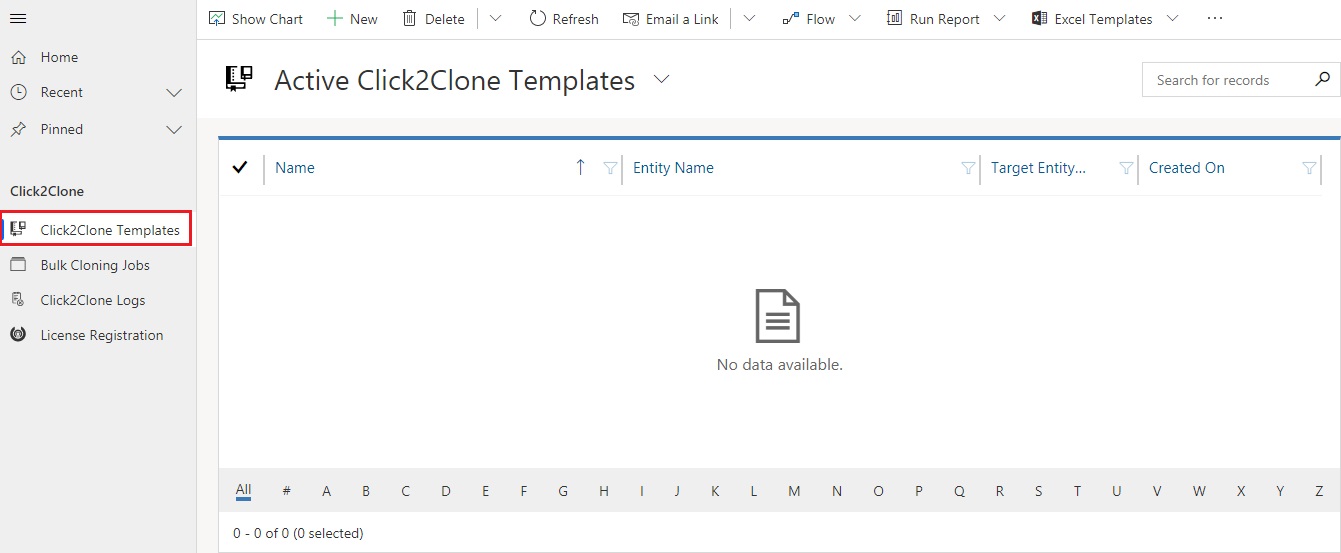Screen dimensions: 1341x553
Task: Click the Refresh circular arrow icon
Action: tap(538, 18)
